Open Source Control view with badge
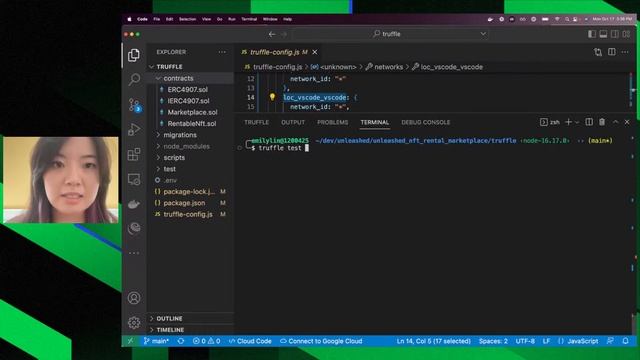 click(x=134, y=105)
